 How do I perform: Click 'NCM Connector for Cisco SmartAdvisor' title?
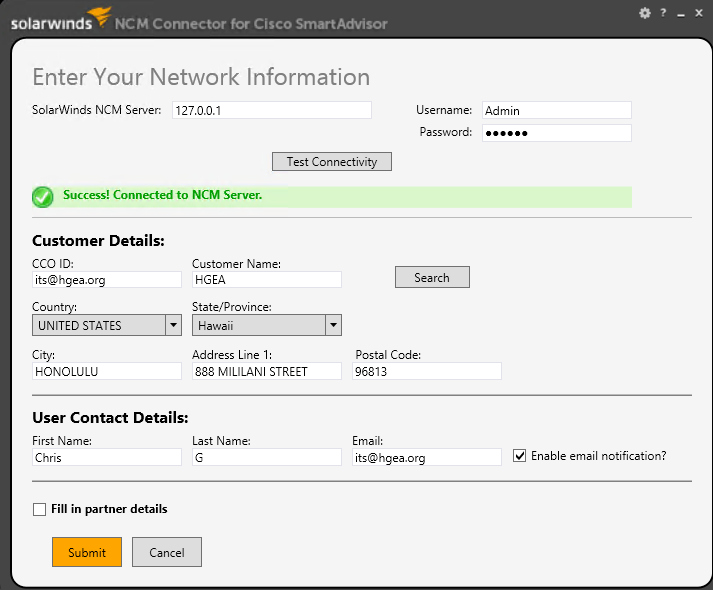pyautogui.click(x=251, y=24)
